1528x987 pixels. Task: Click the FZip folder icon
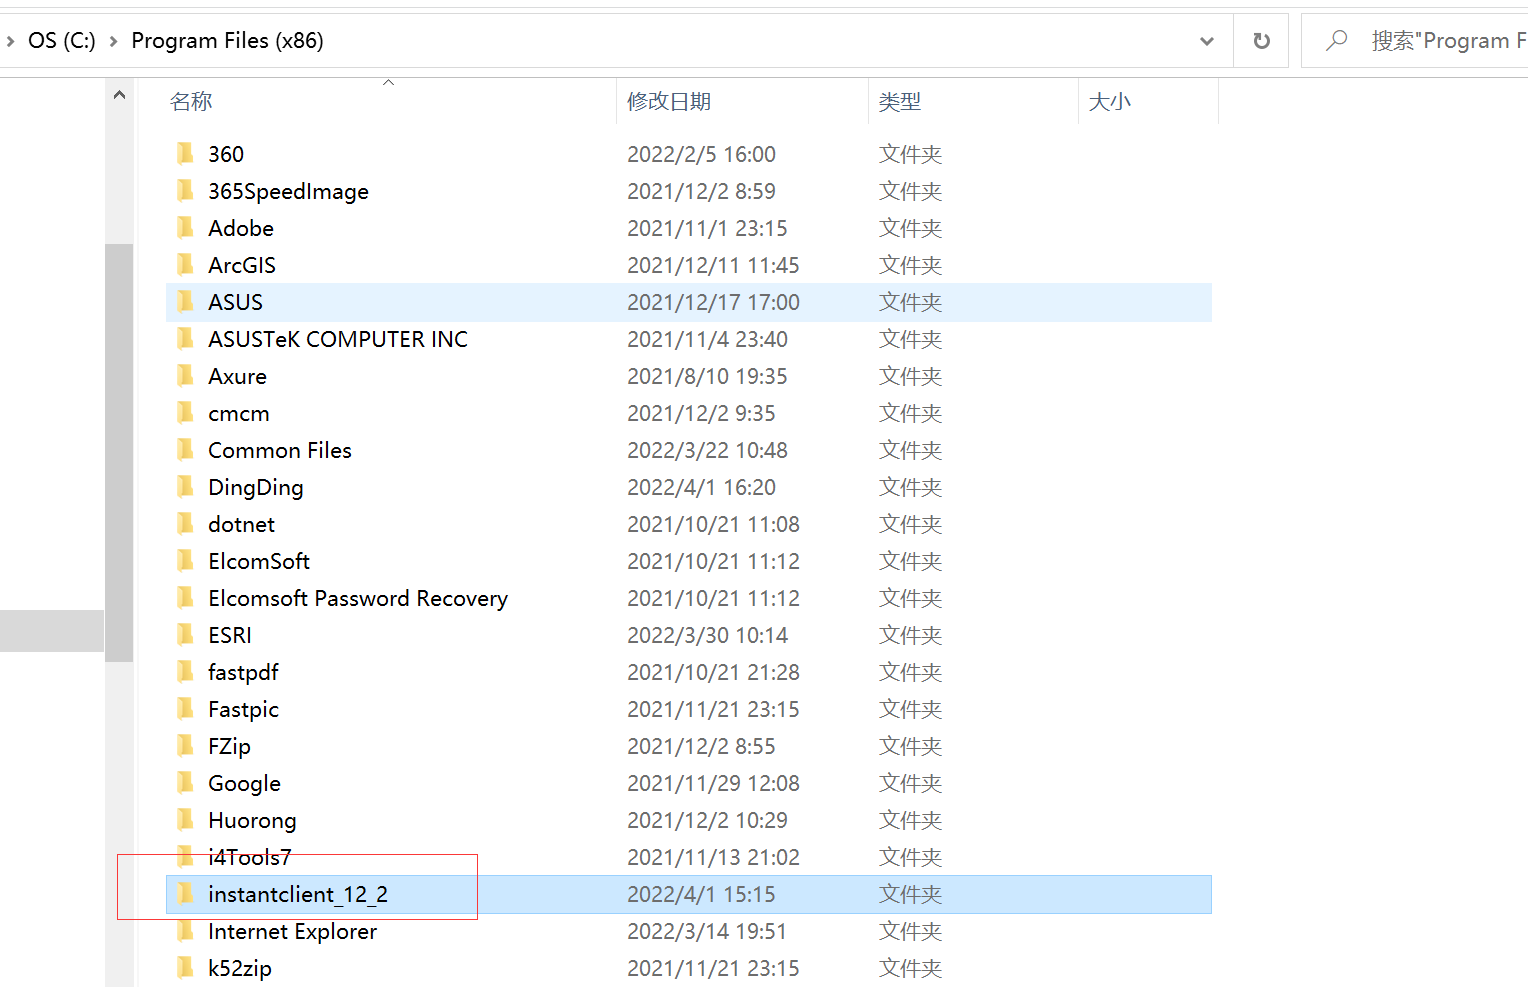[186, 745]
